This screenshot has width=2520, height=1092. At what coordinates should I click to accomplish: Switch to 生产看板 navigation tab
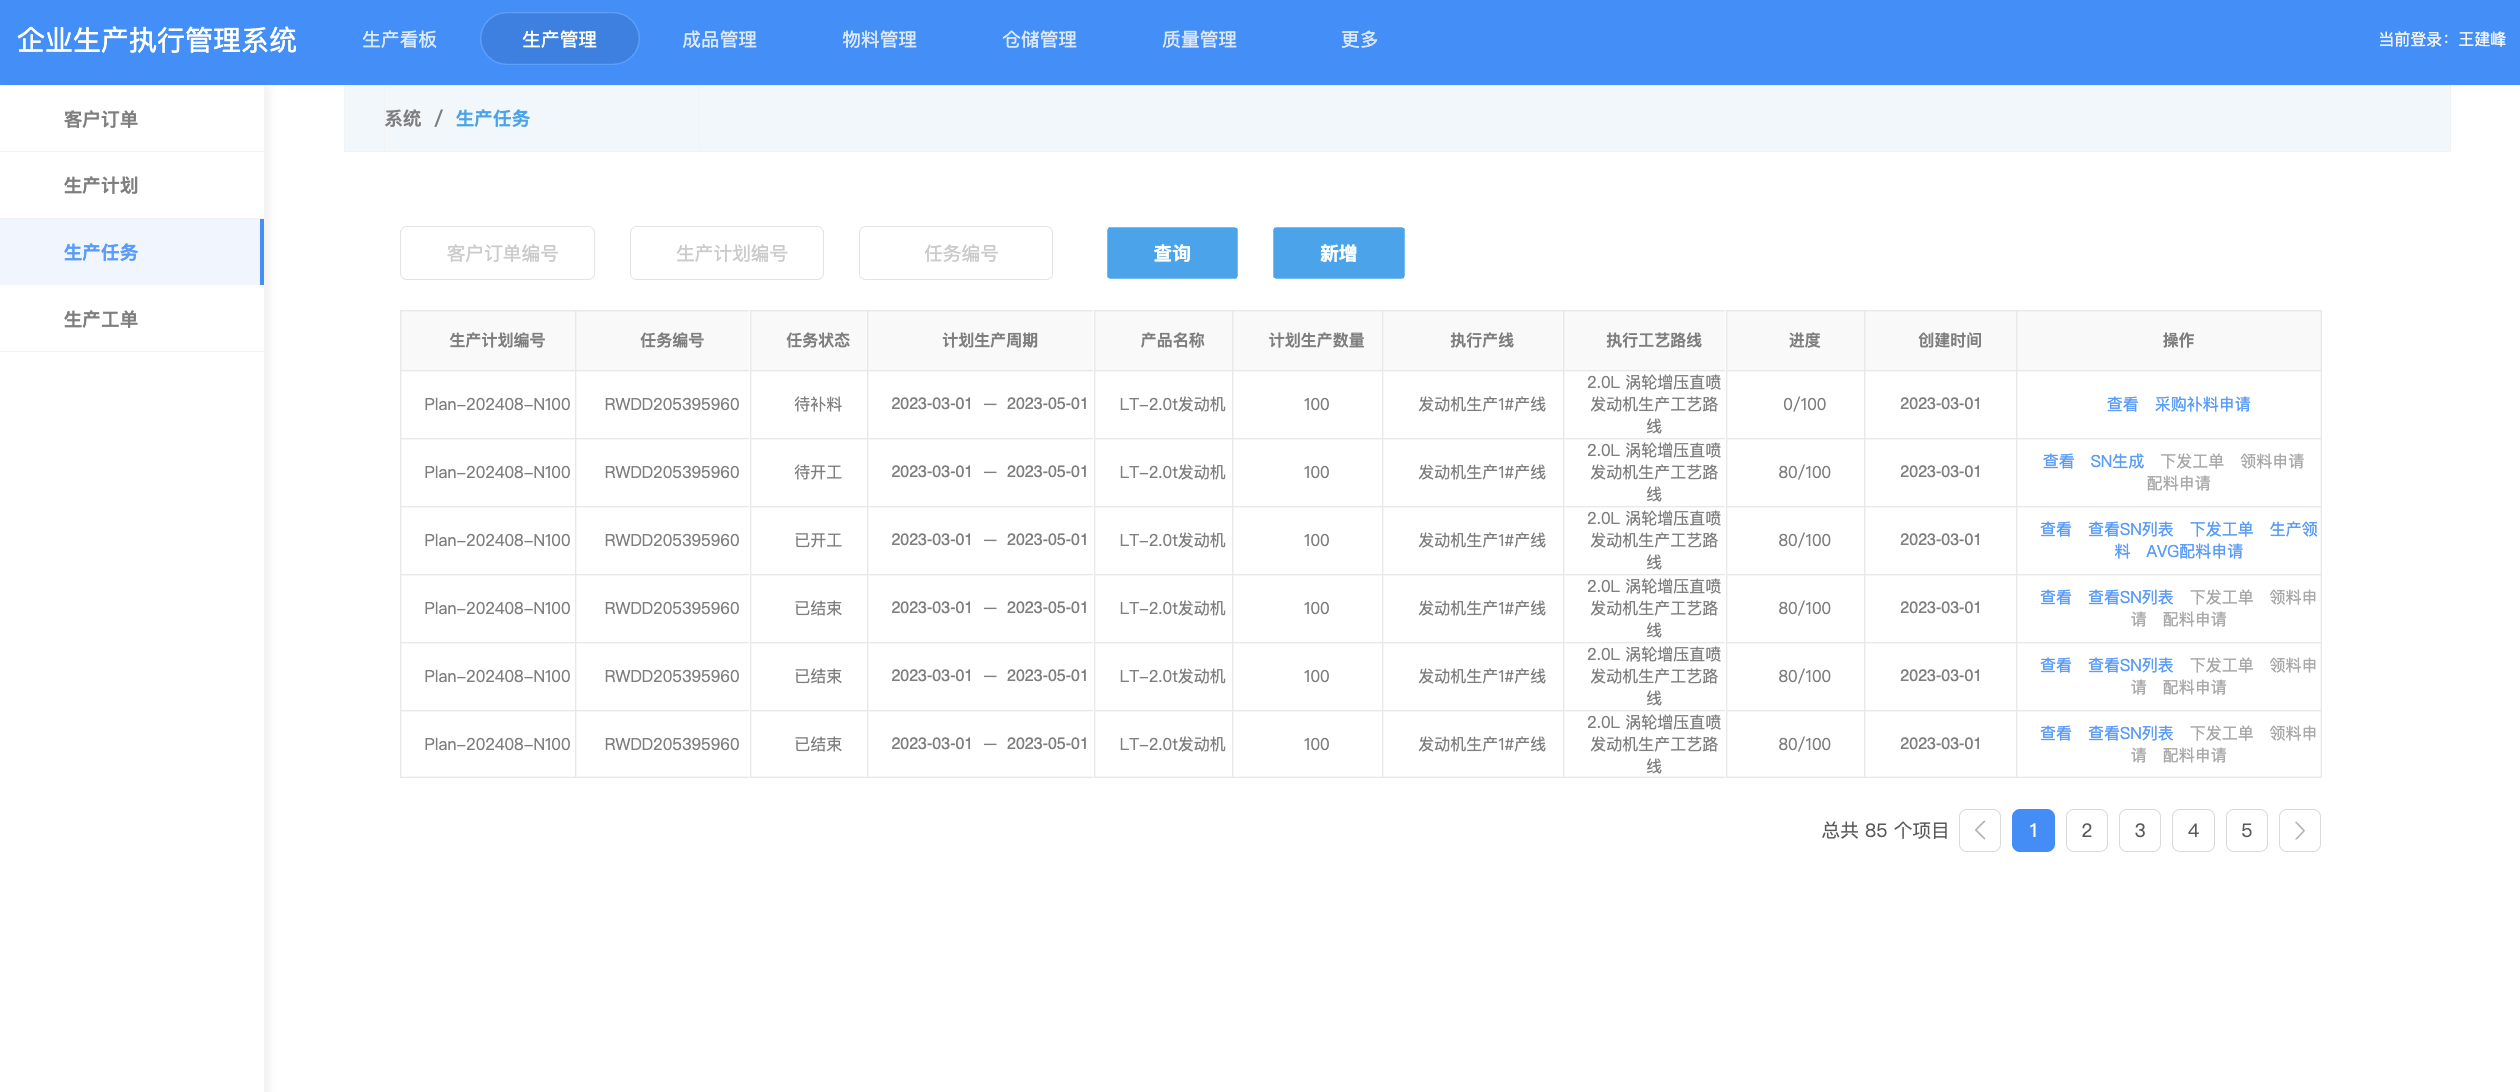pos(399,39)
